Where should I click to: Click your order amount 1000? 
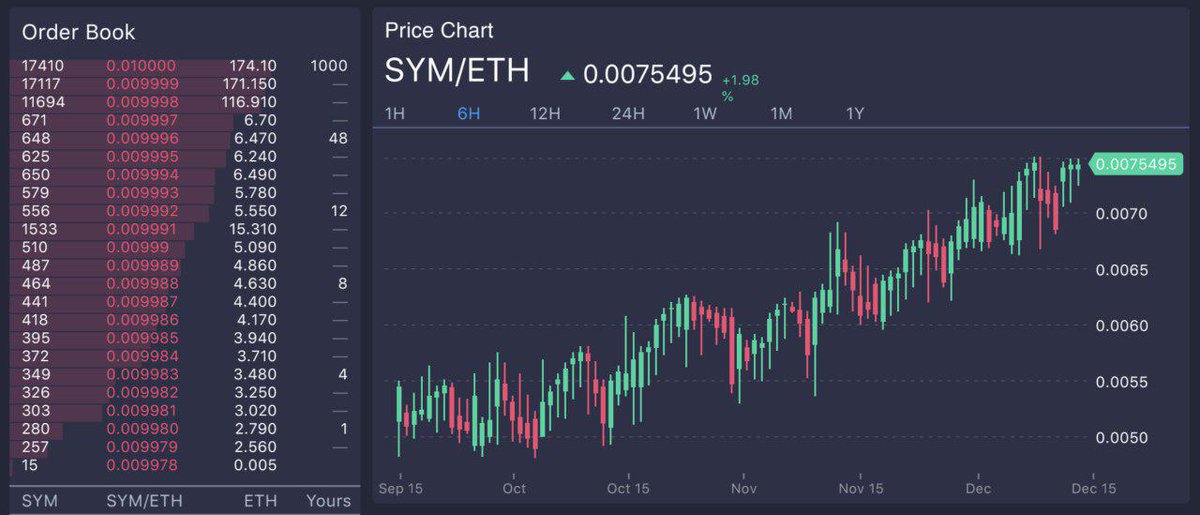tap(329, 66)
